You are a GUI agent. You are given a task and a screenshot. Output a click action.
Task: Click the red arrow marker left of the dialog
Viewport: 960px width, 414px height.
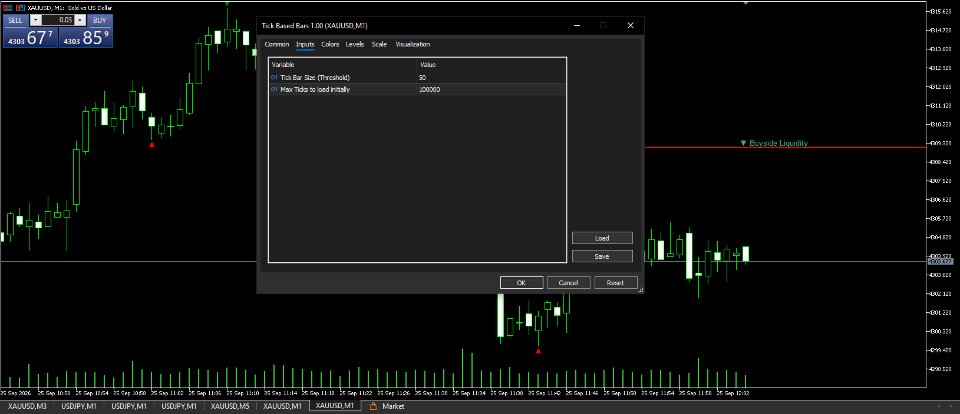[152, 145]
